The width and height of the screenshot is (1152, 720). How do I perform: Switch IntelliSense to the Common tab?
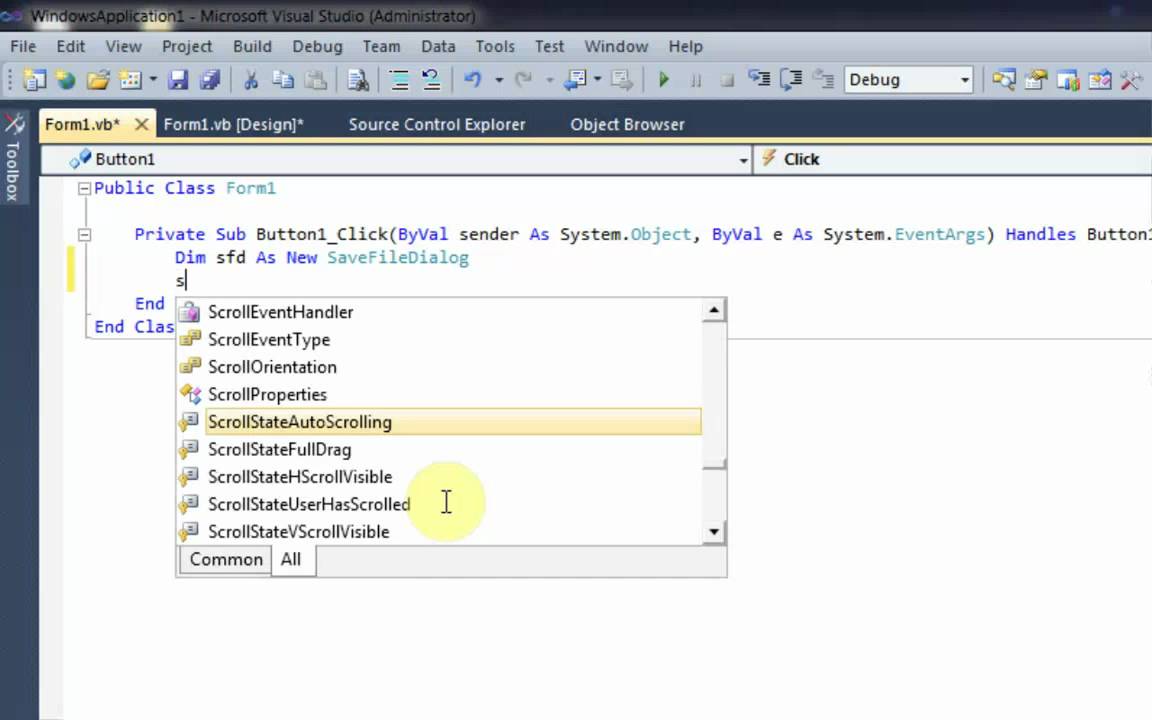point(226,560)
